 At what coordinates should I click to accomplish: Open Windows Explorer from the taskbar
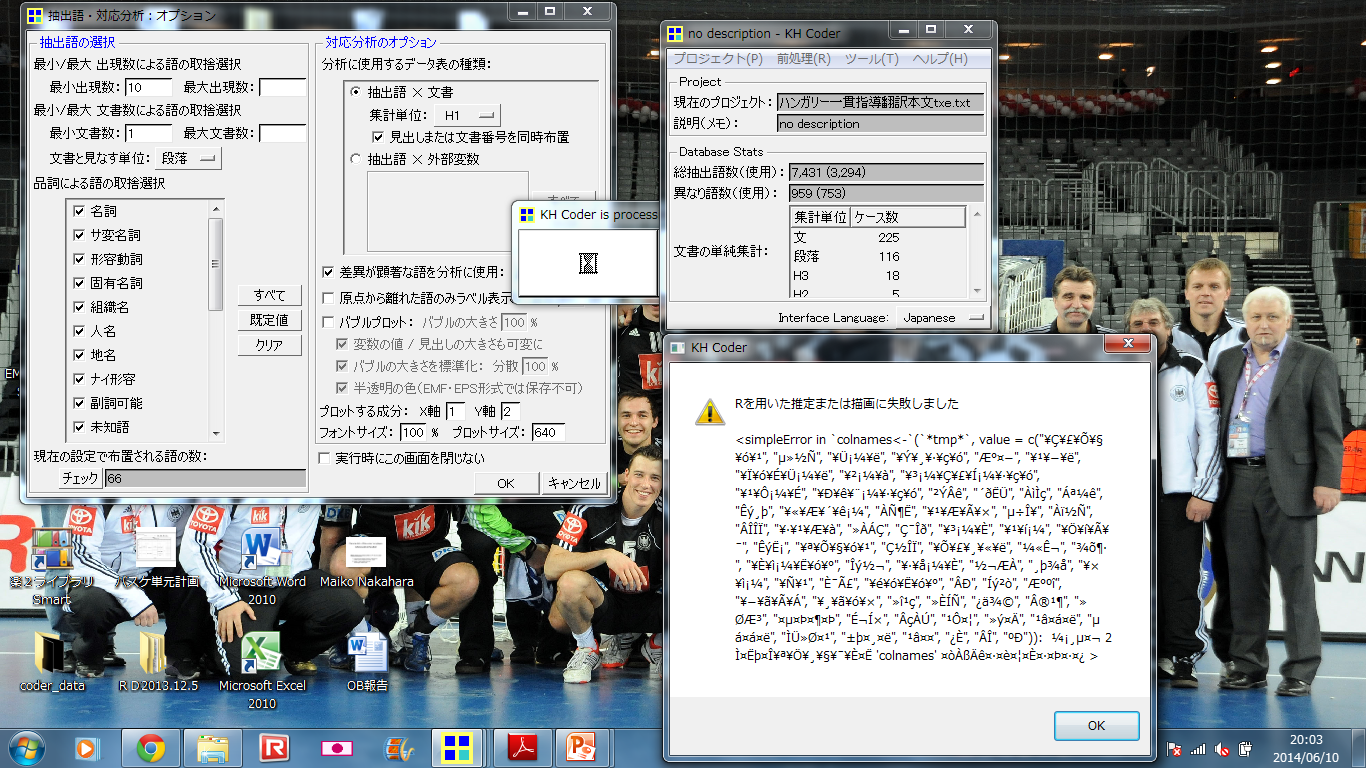coord(213,747)
